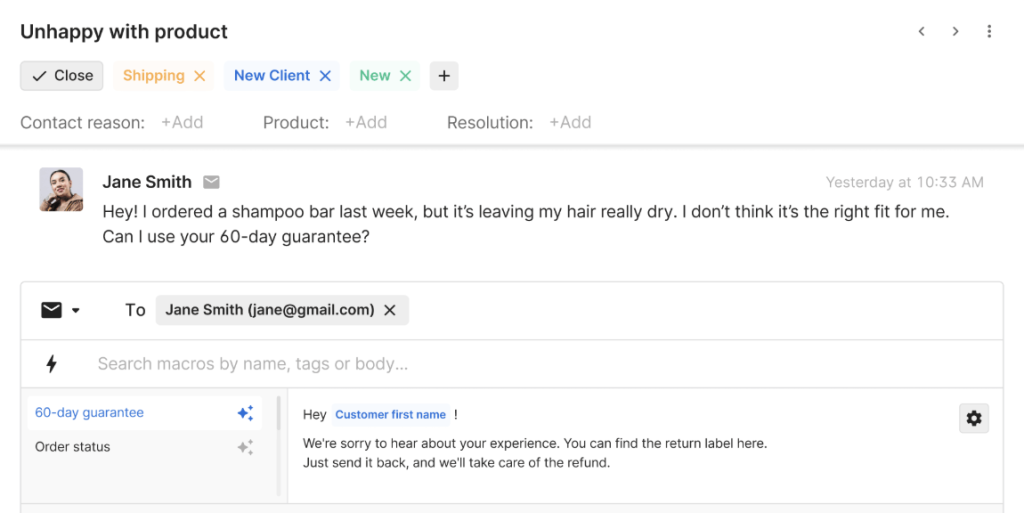Go to the previous ticket with left chevron
Viewport: 1024px width, 513px height.
pyautogui.click(x=922, y=32)
